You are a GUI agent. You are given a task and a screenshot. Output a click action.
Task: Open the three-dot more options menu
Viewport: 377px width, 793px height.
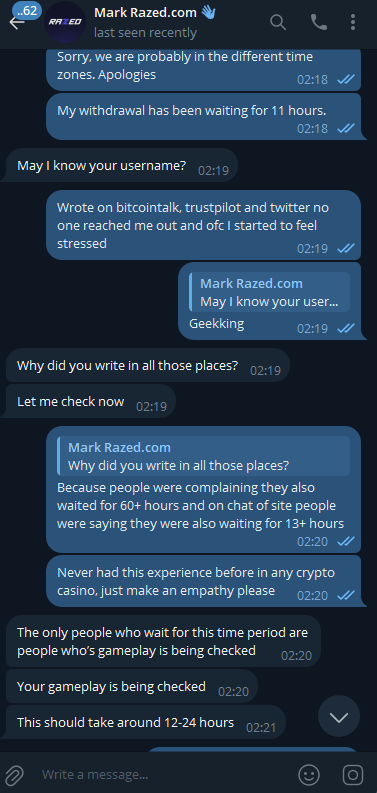pos(353,22)
